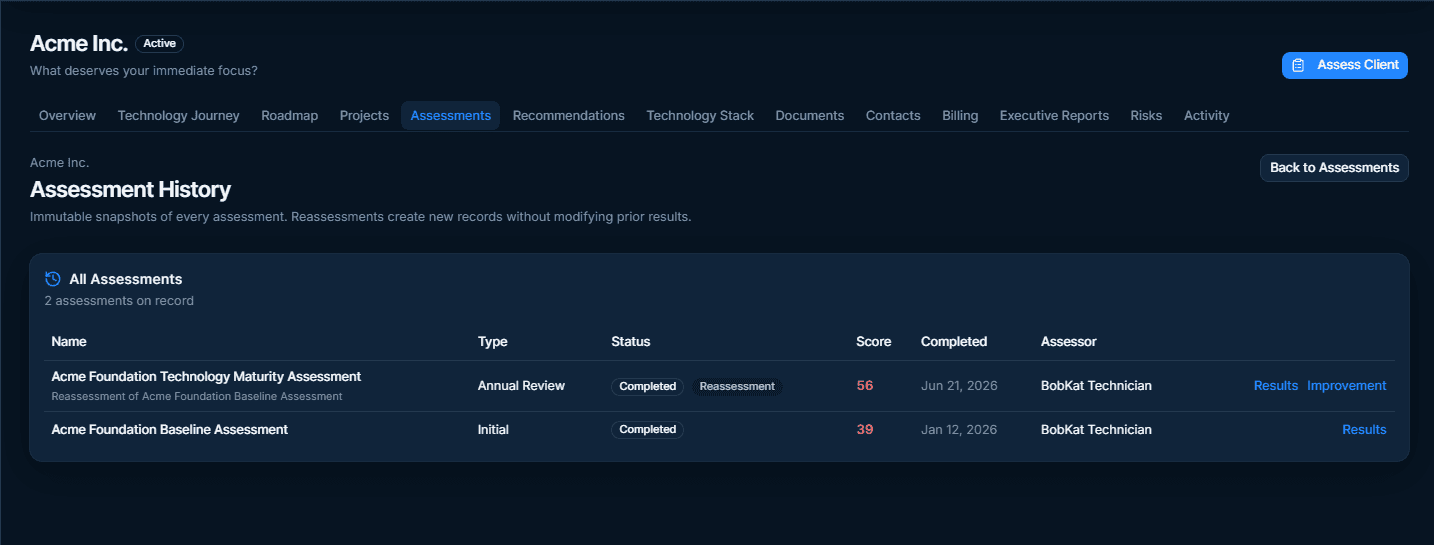View the Executive Reports tab
The image size is (1434, 545).
[1054, 115]
